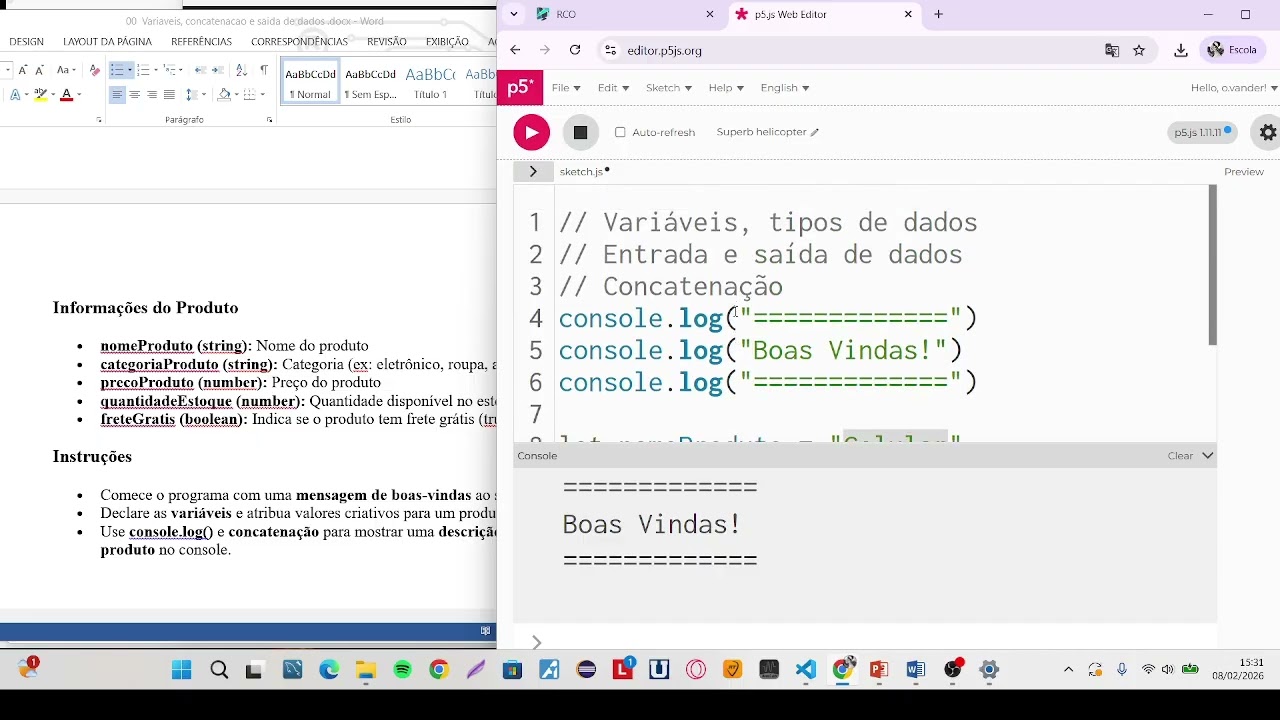
Task: Expand the sketch files sidebar arrow
Action: (533, 172)
